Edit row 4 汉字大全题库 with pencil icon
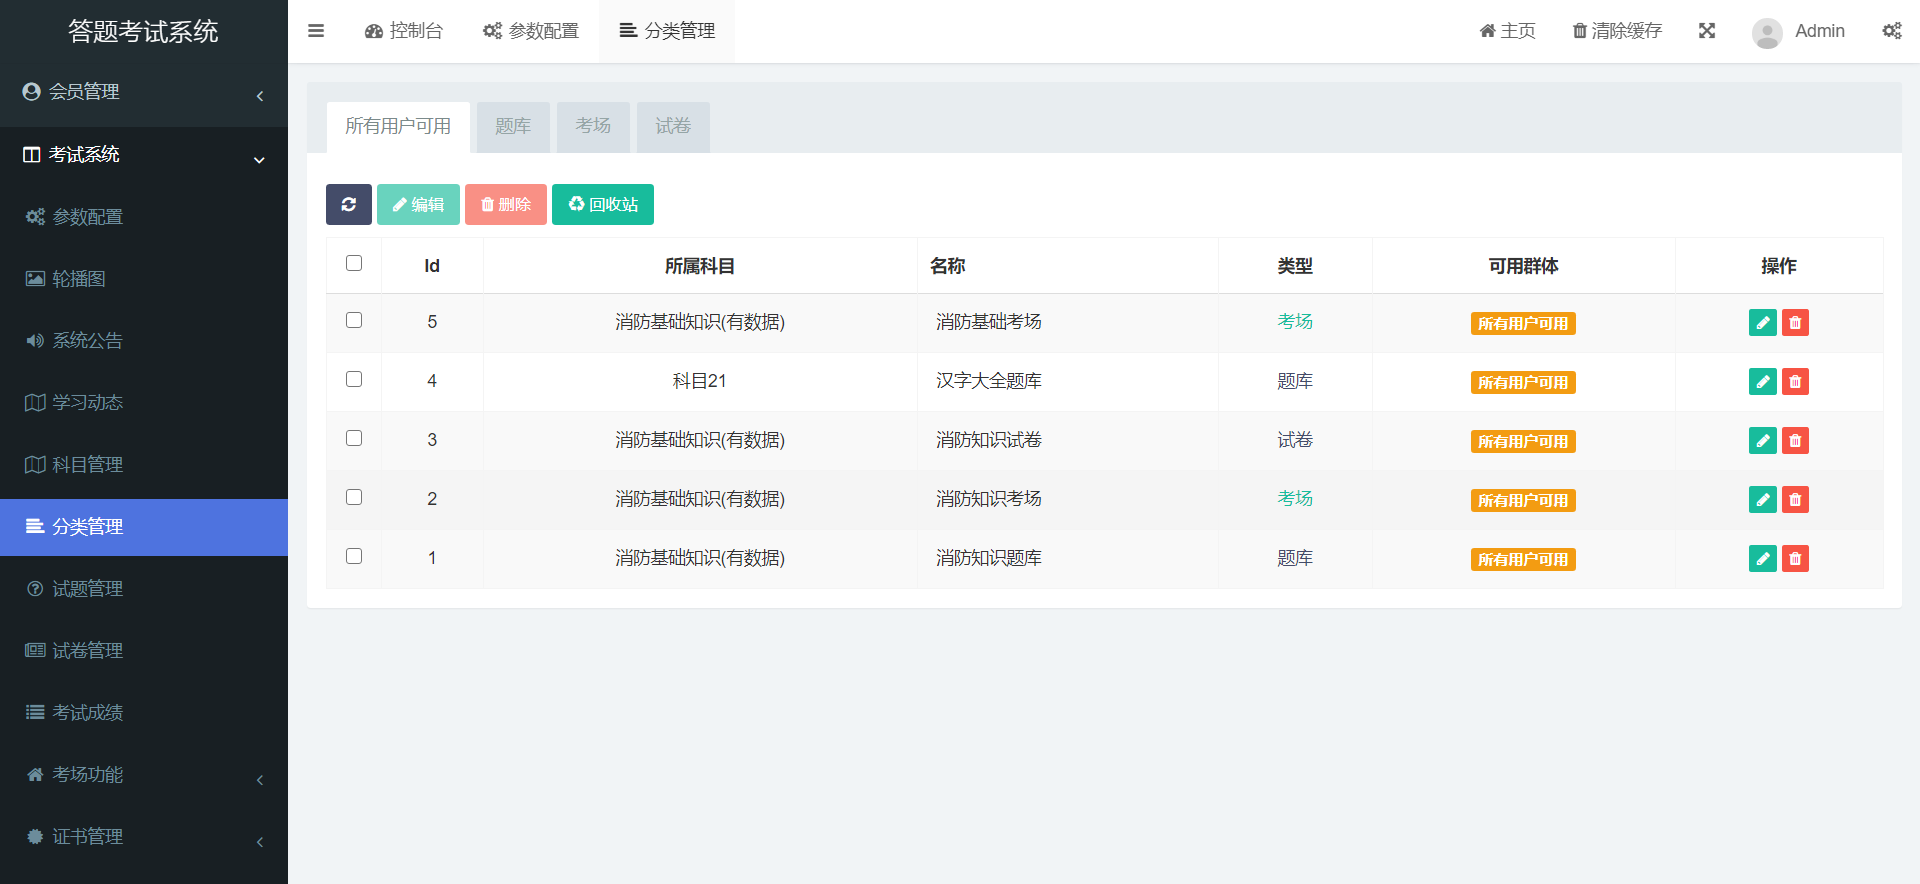The height and width of the screenshot is (884, 1920). click(x=1763, y=382)
